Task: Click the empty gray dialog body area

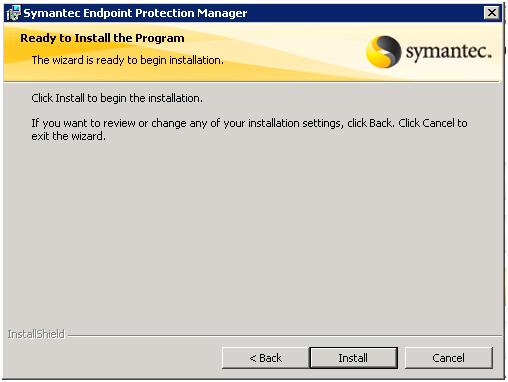Action: coord(253,233)
